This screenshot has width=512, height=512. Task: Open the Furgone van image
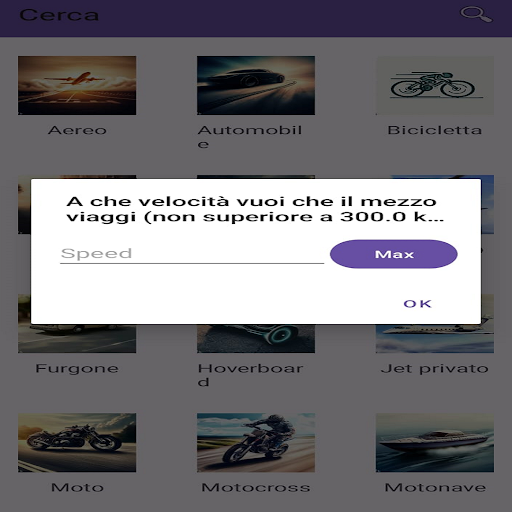77,338
